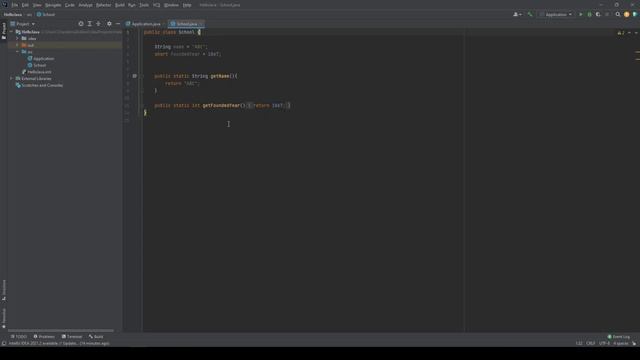This screenshot has height=360, width=640.
Task: Open the File menu
Action: coord(15,5)
